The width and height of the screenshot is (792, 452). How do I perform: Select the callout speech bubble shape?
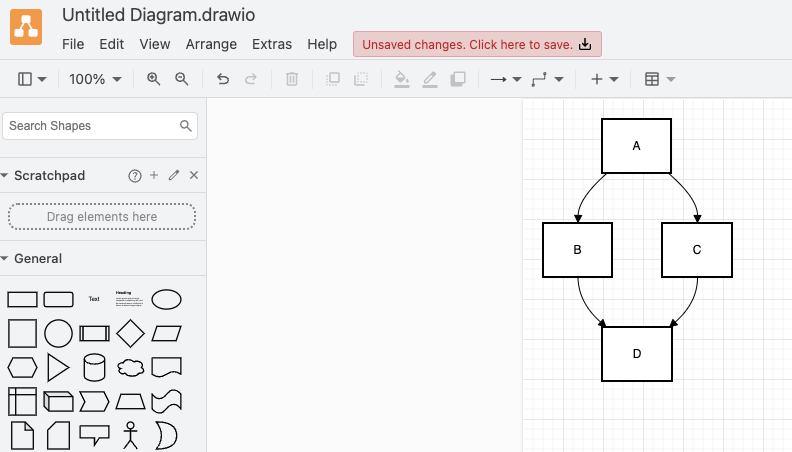tap(94, 435)
